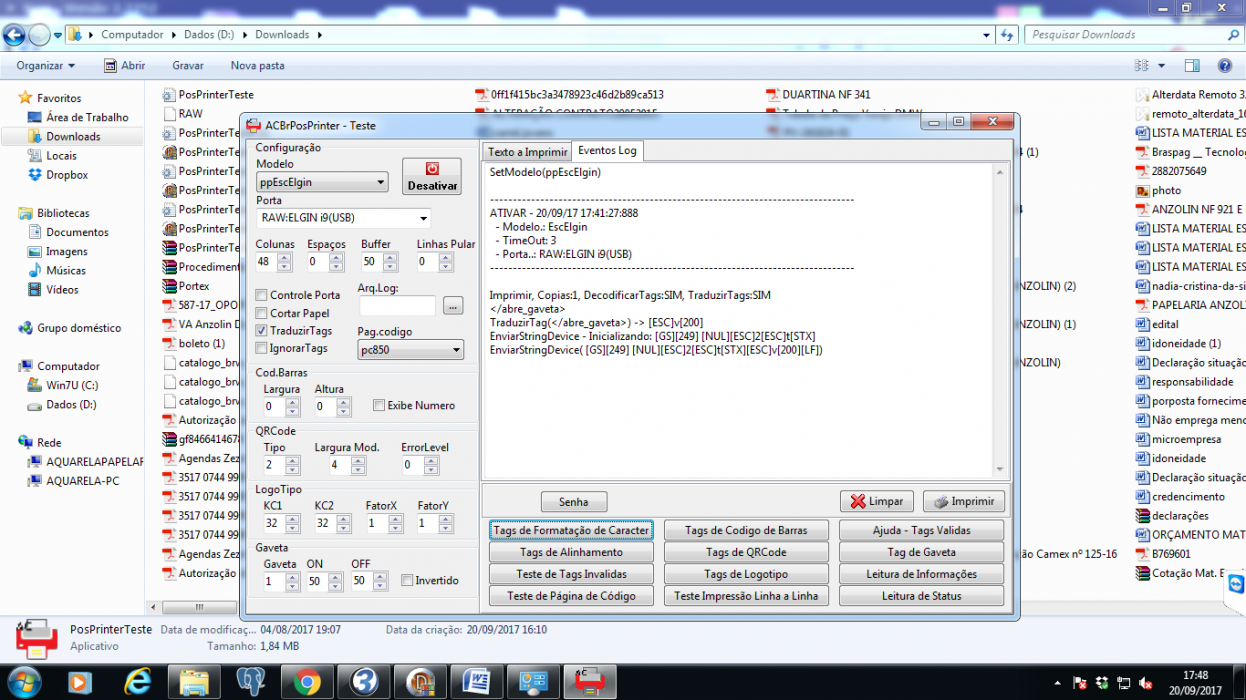Image resolution: width=1246 pixels, height=700 pixels.
Task: Open the help icon in Explorer toolbar
Action: click(1224, 66)
